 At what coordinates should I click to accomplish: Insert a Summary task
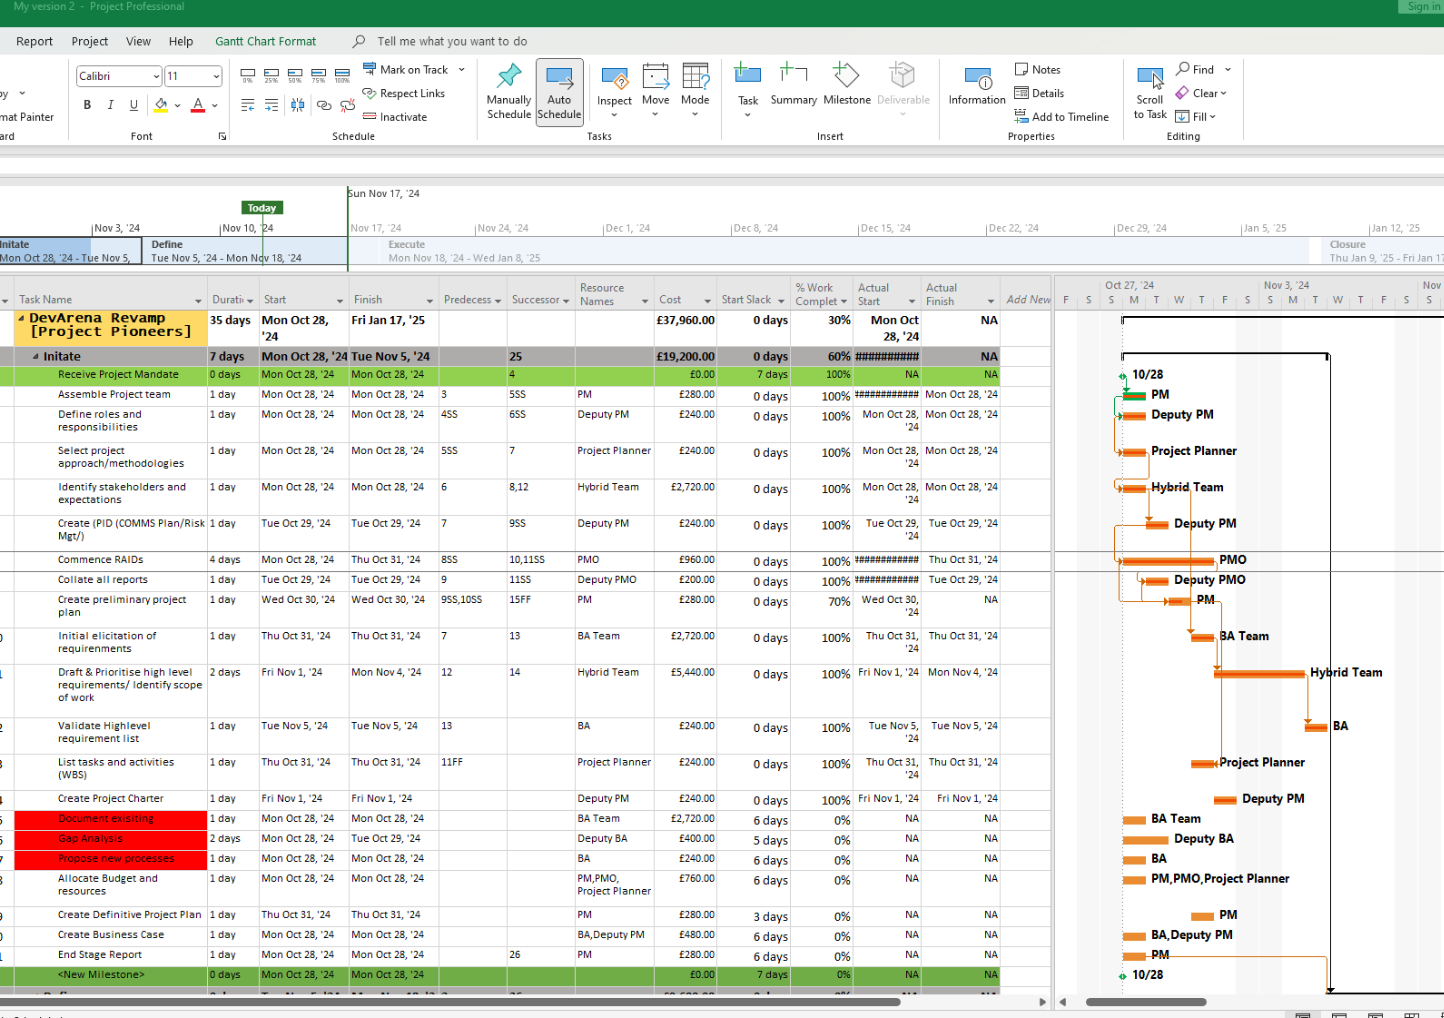point(793,88)
